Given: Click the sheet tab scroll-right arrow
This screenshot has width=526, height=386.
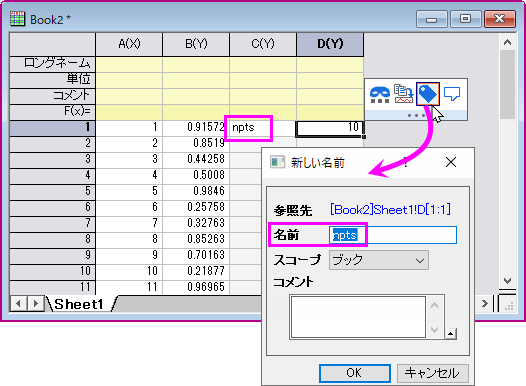Looking at the screenshot, I should (x=36, y=304).
